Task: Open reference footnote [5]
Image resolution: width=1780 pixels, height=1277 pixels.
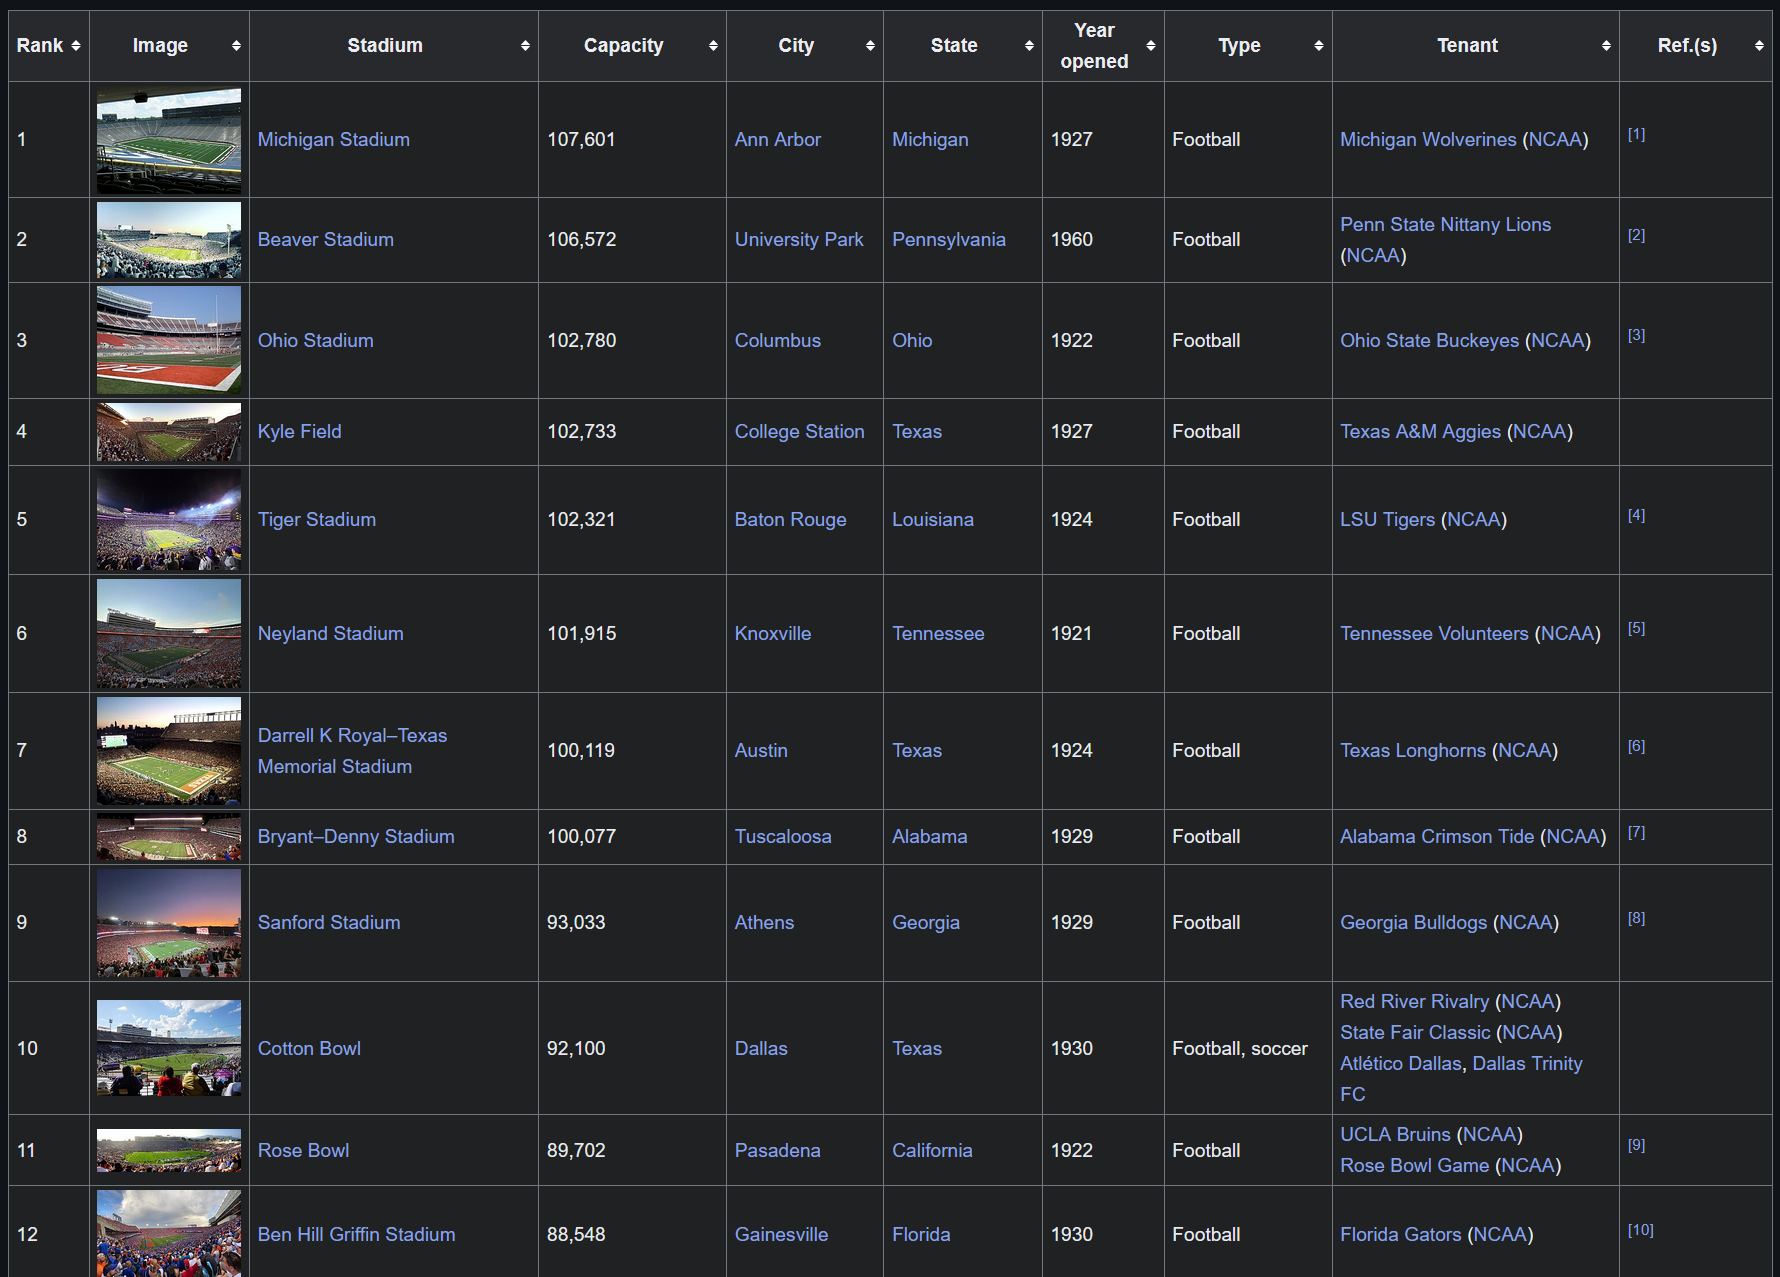Action: (x=1636, y=629)
